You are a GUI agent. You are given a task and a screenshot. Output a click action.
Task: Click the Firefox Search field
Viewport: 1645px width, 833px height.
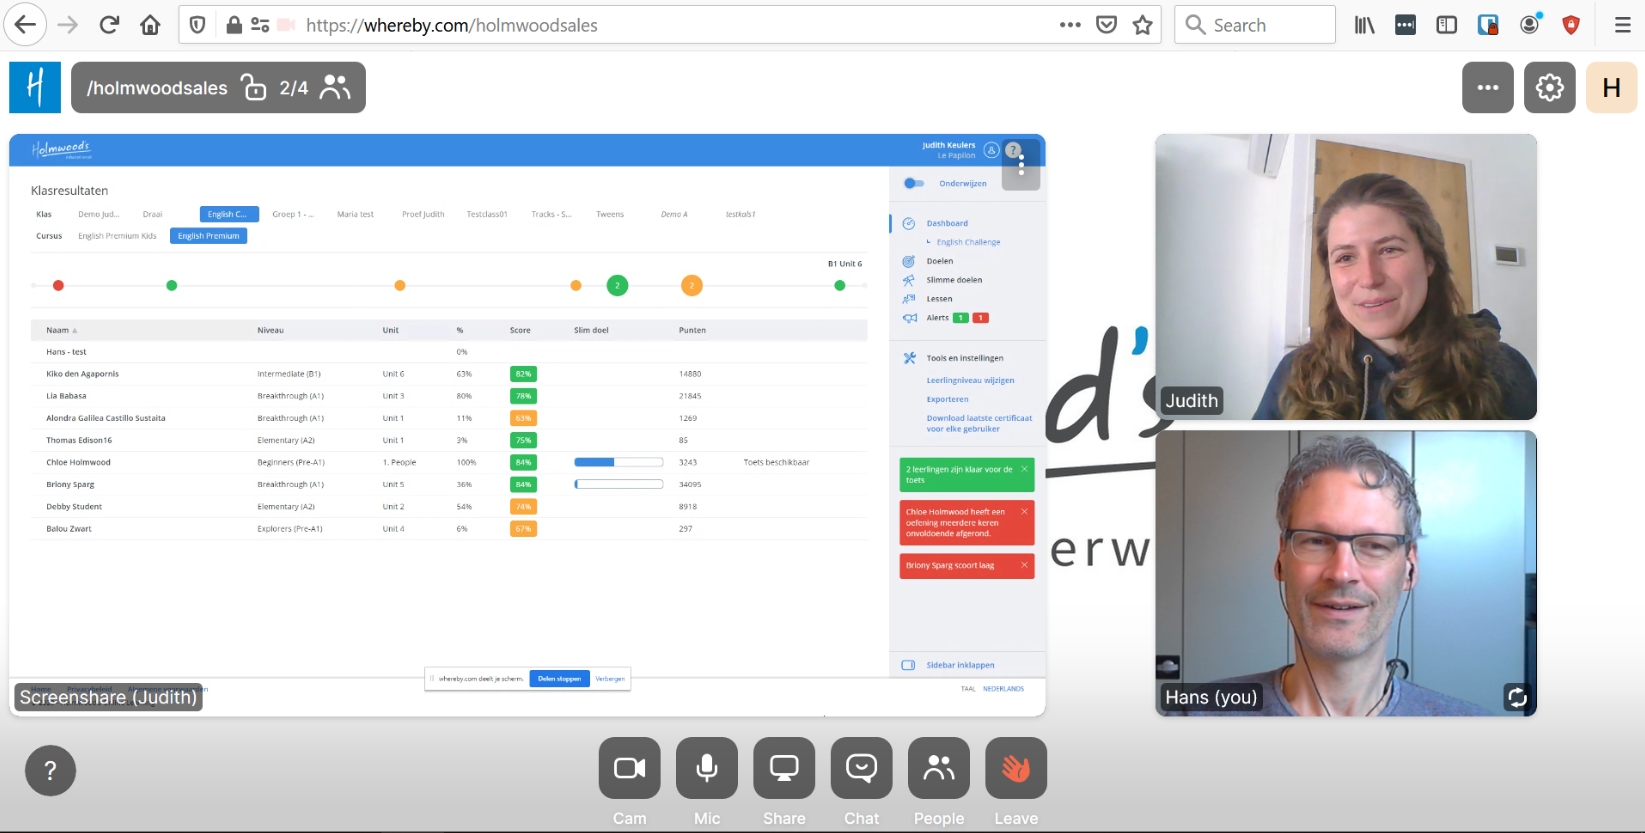(x=1255, y=25)
